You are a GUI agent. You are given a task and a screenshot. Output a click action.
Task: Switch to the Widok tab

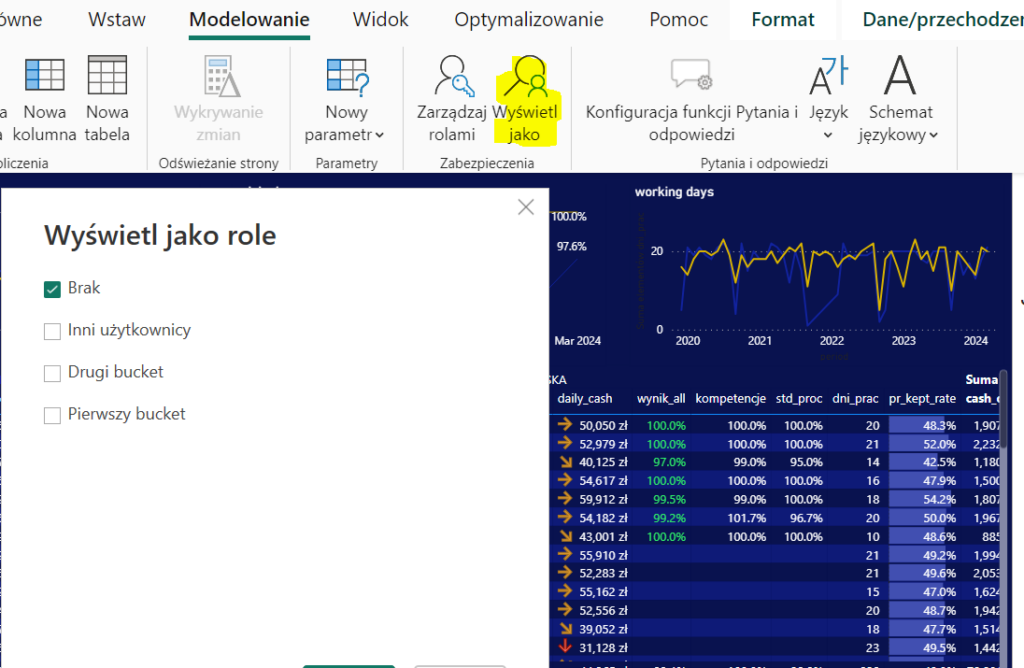pyautogui.click(x=382, y=20)
